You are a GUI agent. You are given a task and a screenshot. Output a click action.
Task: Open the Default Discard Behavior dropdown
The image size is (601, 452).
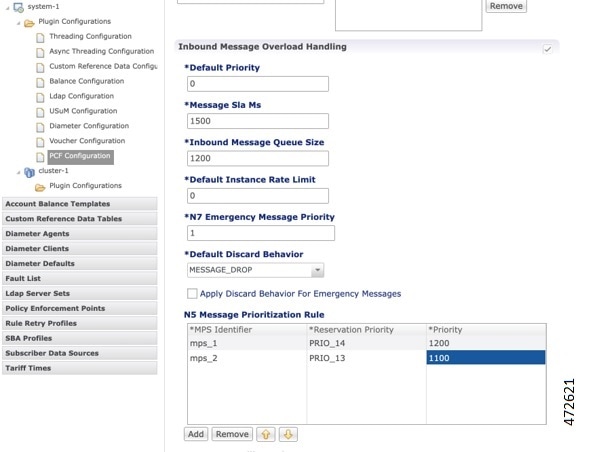point(317,270)
